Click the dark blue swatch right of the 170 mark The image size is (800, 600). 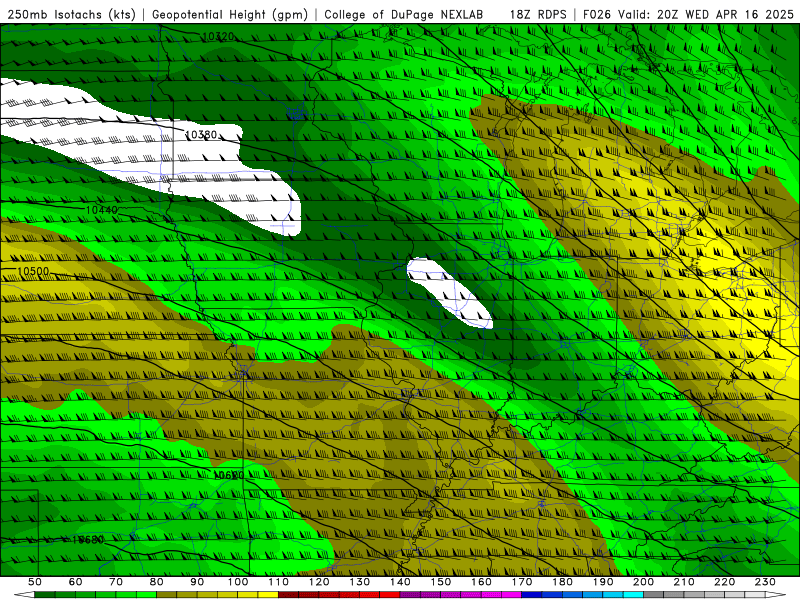pos(532,595)
